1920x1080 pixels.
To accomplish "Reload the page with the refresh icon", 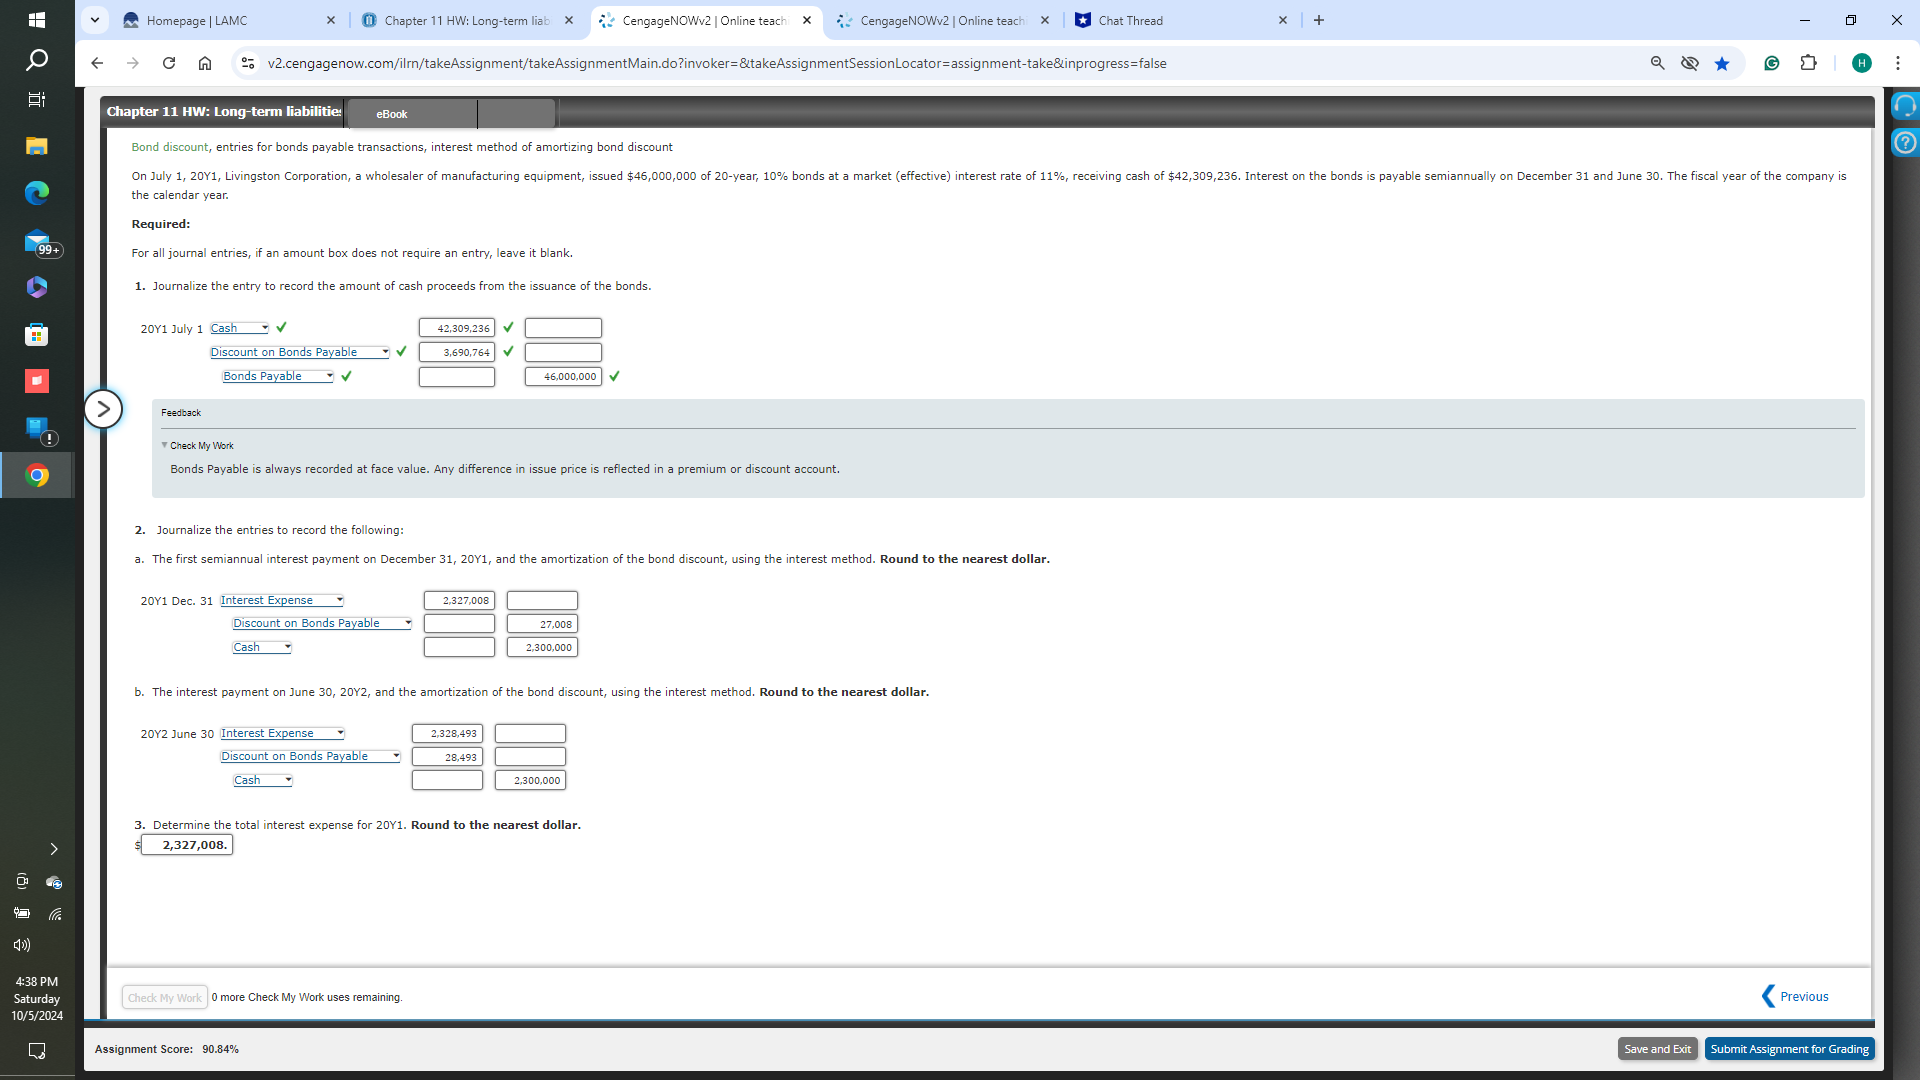I will 169,63.
